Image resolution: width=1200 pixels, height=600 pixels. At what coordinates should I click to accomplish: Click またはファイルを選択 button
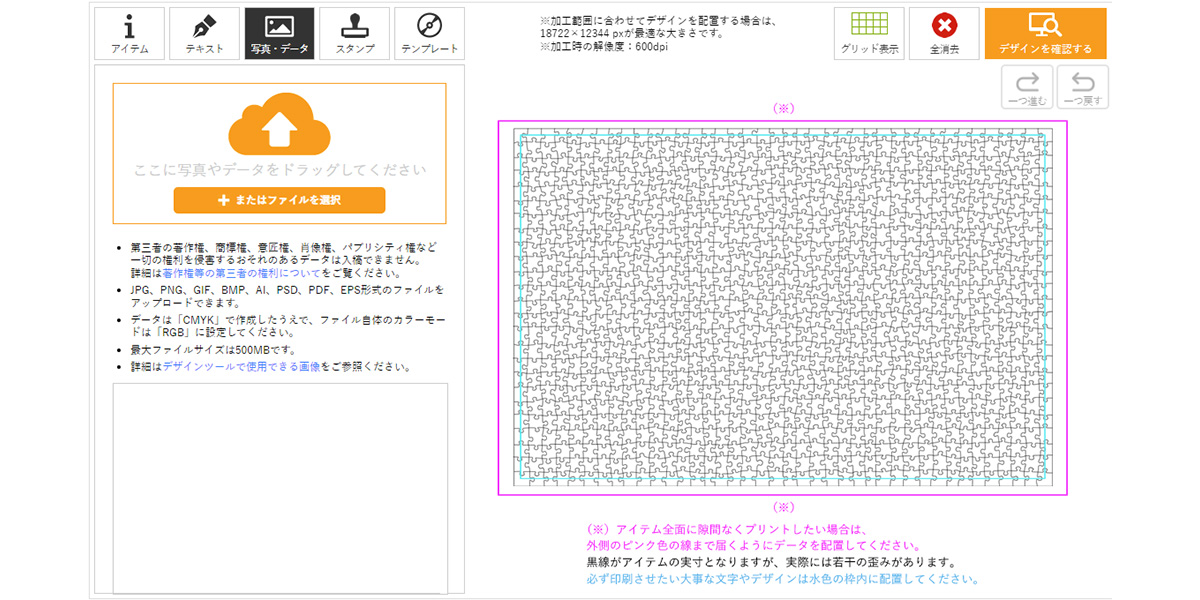(279, 200)
